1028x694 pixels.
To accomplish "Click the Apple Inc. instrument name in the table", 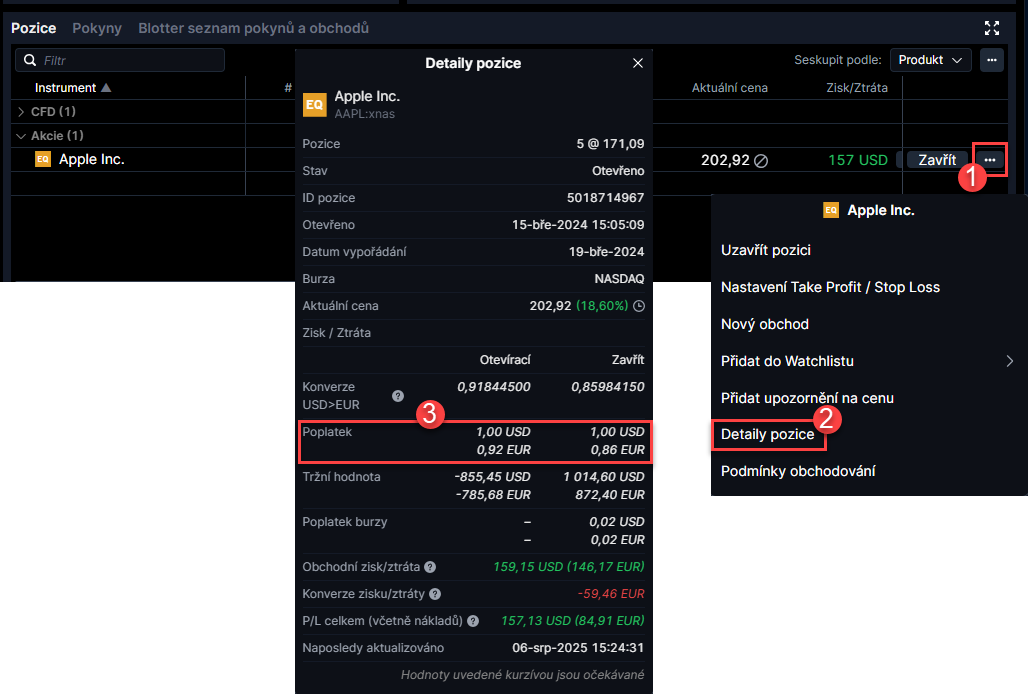I will coord(92,159).
